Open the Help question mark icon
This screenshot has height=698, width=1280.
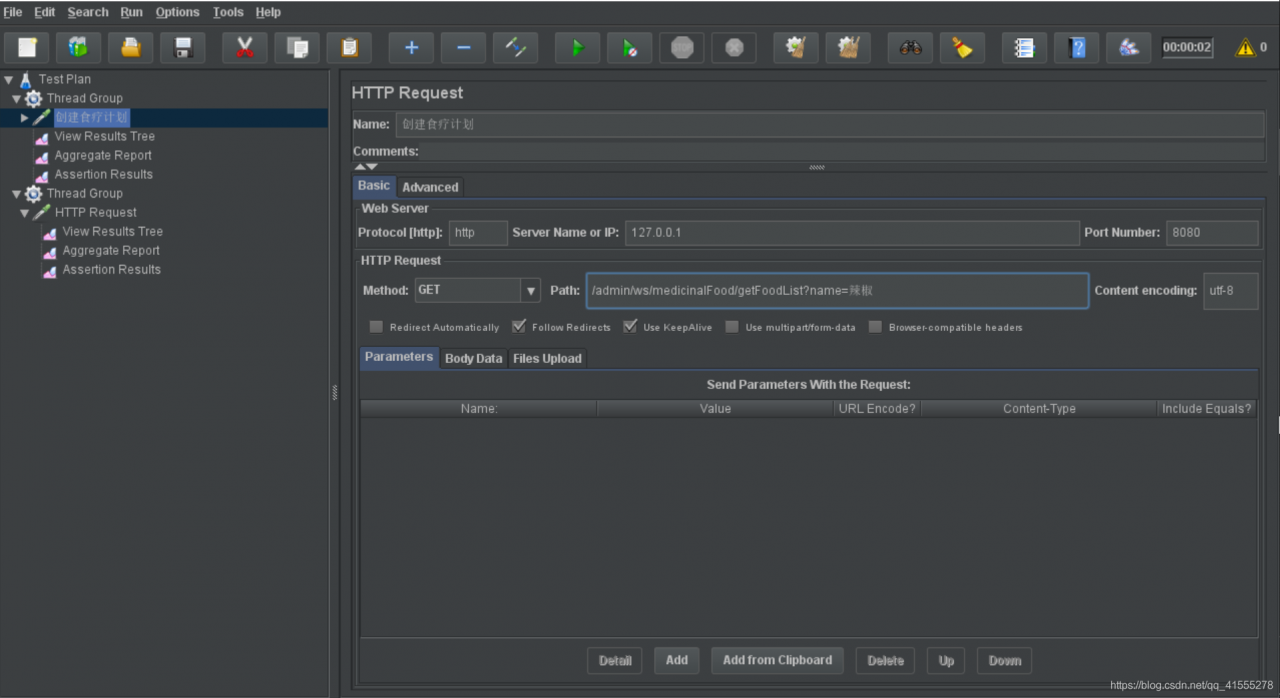1076,47
